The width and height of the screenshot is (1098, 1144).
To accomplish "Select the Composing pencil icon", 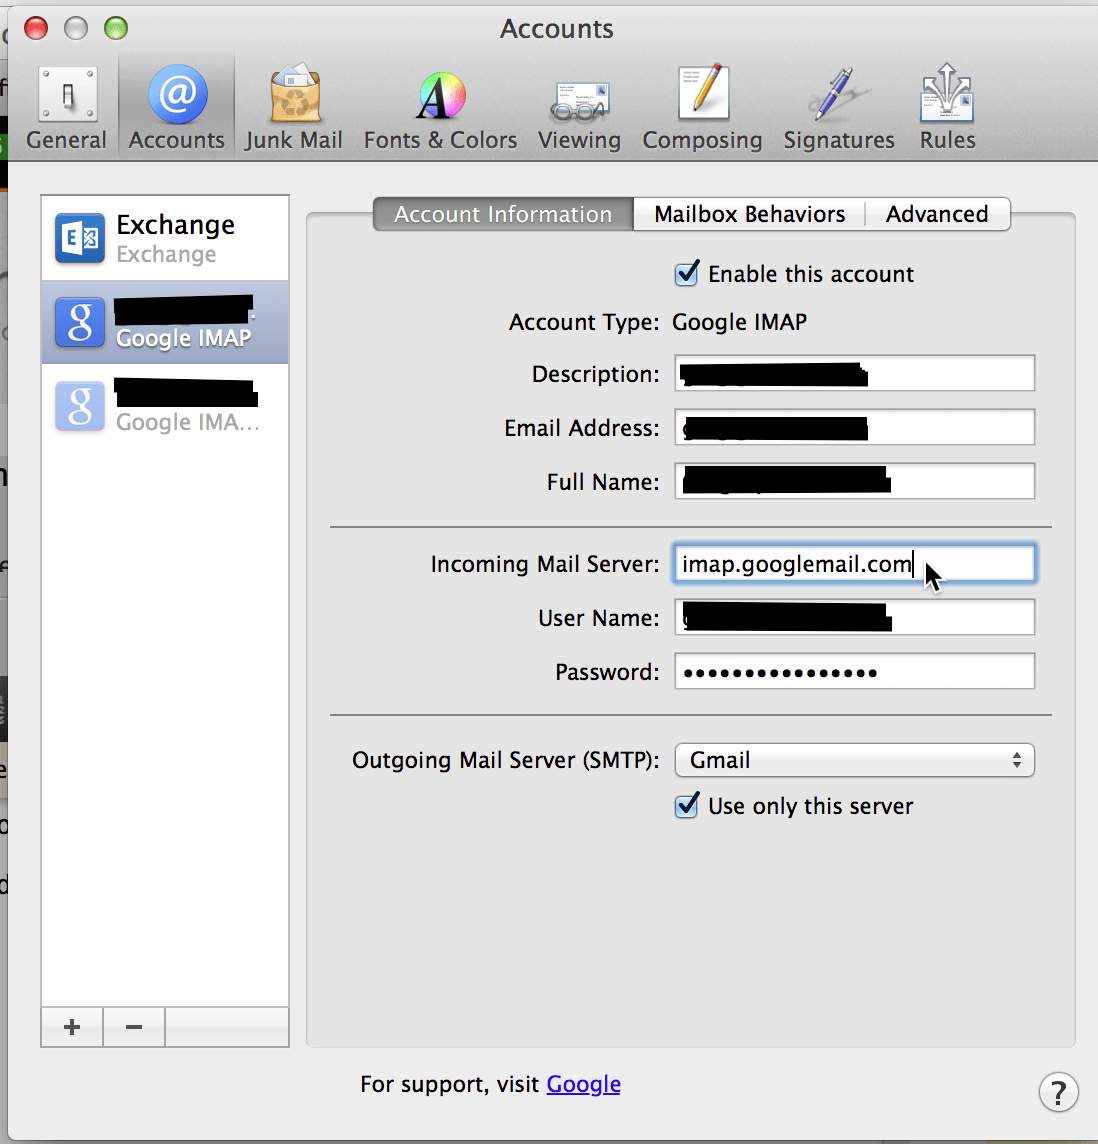I will pos(702,104).
